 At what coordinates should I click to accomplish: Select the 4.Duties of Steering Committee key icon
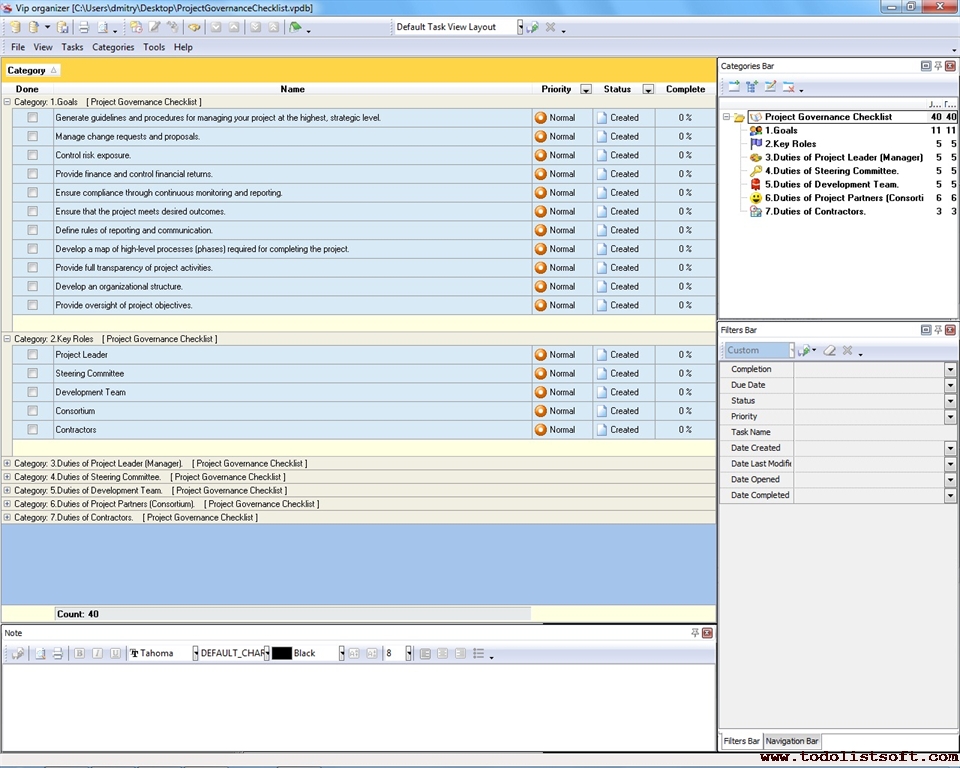(x=756, y=171)
